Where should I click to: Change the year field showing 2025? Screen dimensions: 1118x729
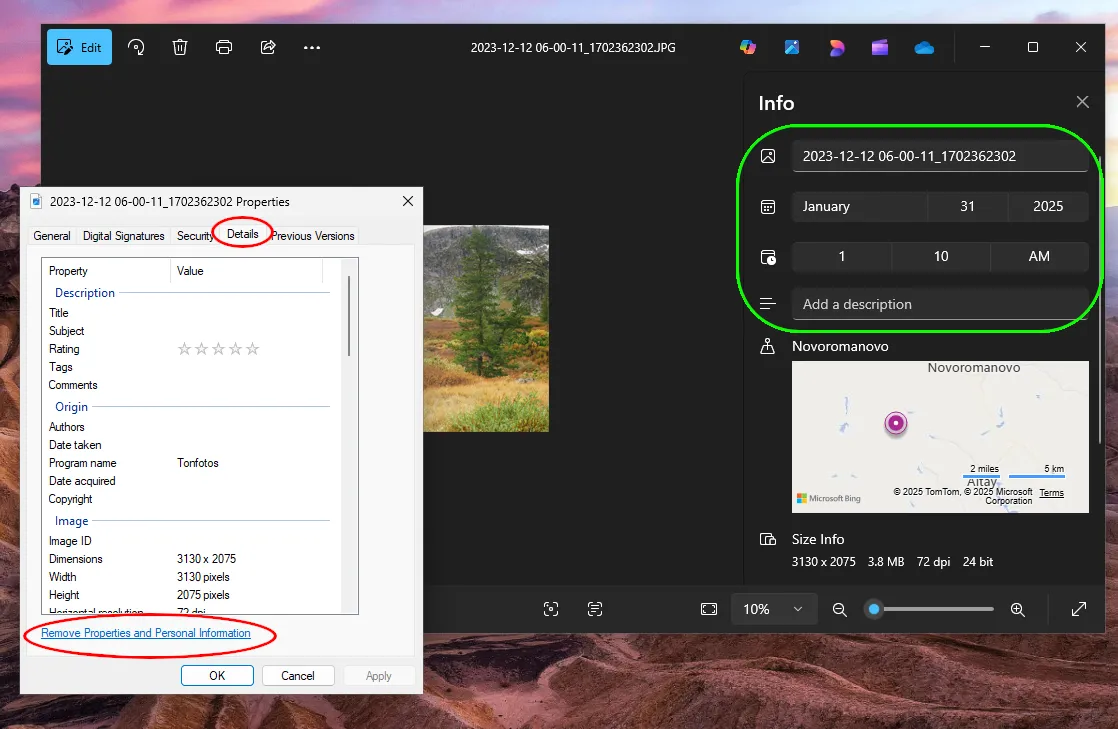coord(1048,206)
